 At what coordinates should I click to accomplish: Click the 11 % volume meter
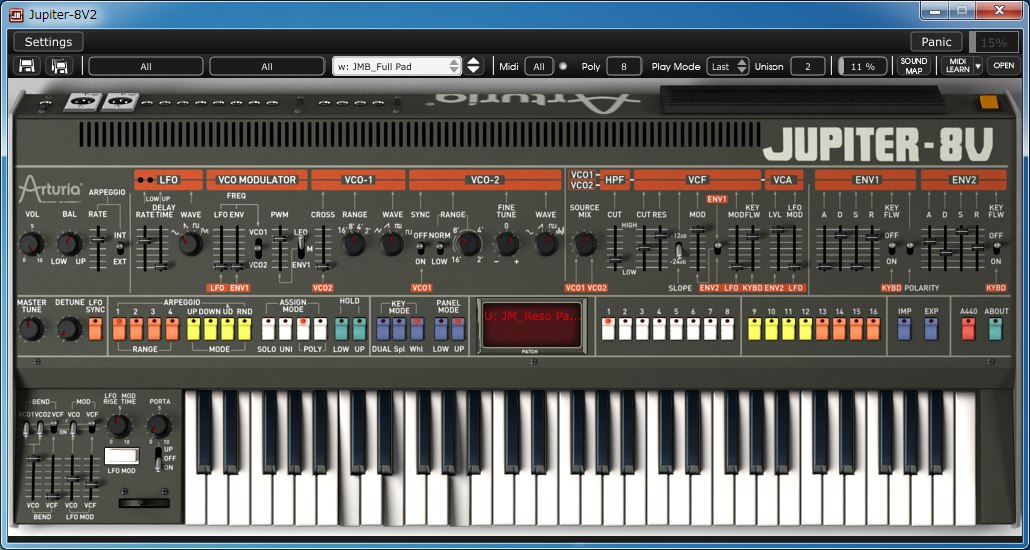(x=863, y=66)
